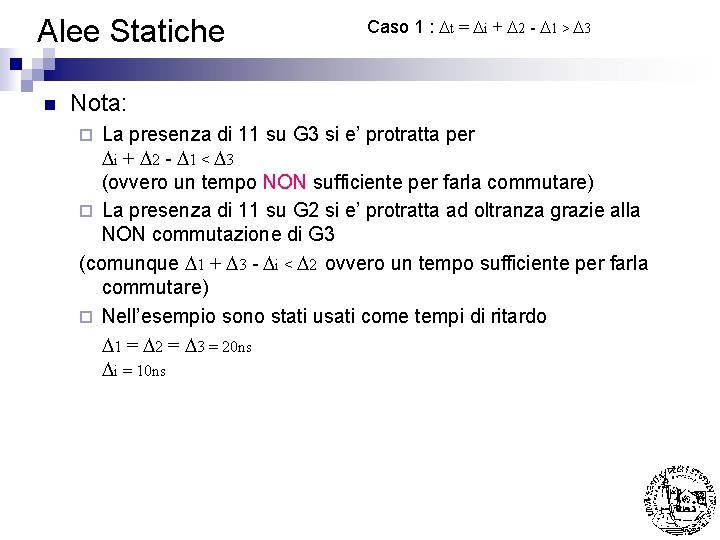Click the text 'Δi = 10ns'
The image size is (720, 540).
pyautogui.click(x=134, y=370)
